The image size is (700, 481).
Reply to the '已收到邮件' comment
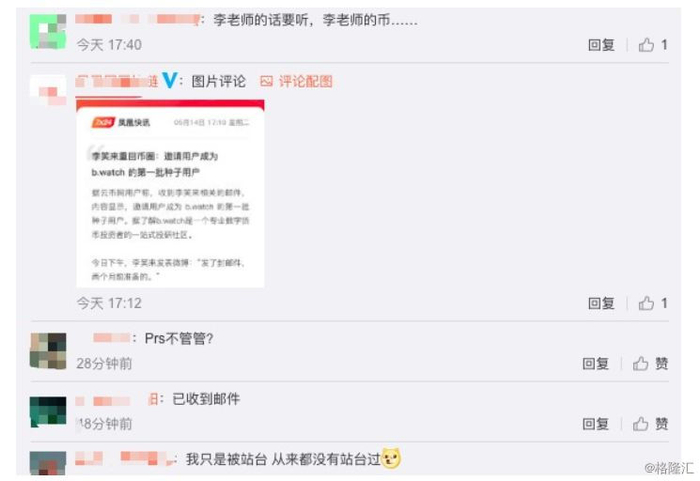pos(596,424)
